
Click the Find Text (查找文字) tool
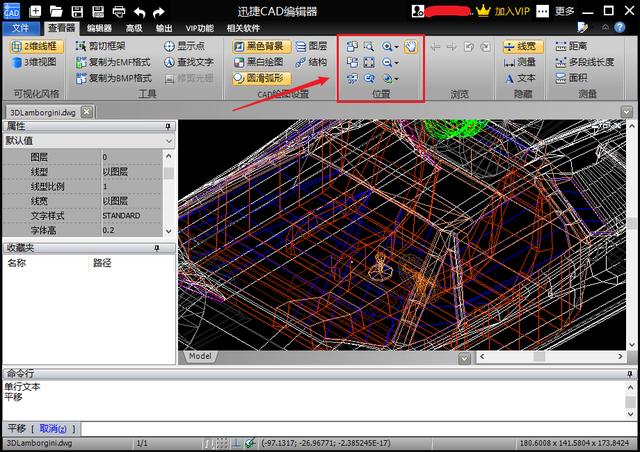[188, 62]
